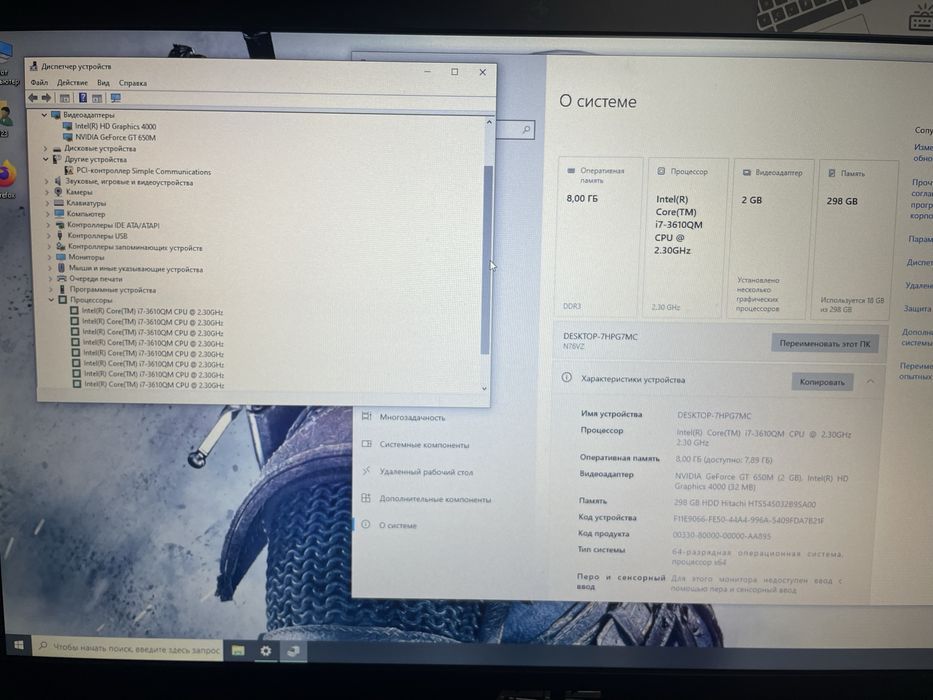Open File Explorer from the taskbar
The image size is (933, 700).
[x=238, y=650]
